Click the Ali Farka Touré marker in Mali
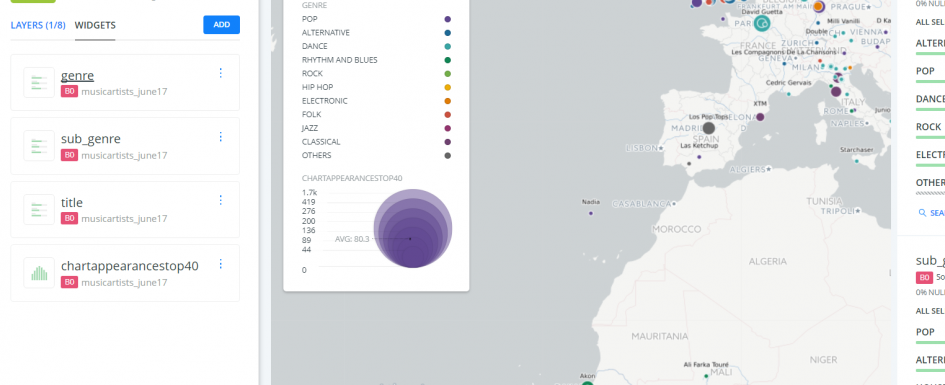945x385 pixels. click(x=706, y=376)
